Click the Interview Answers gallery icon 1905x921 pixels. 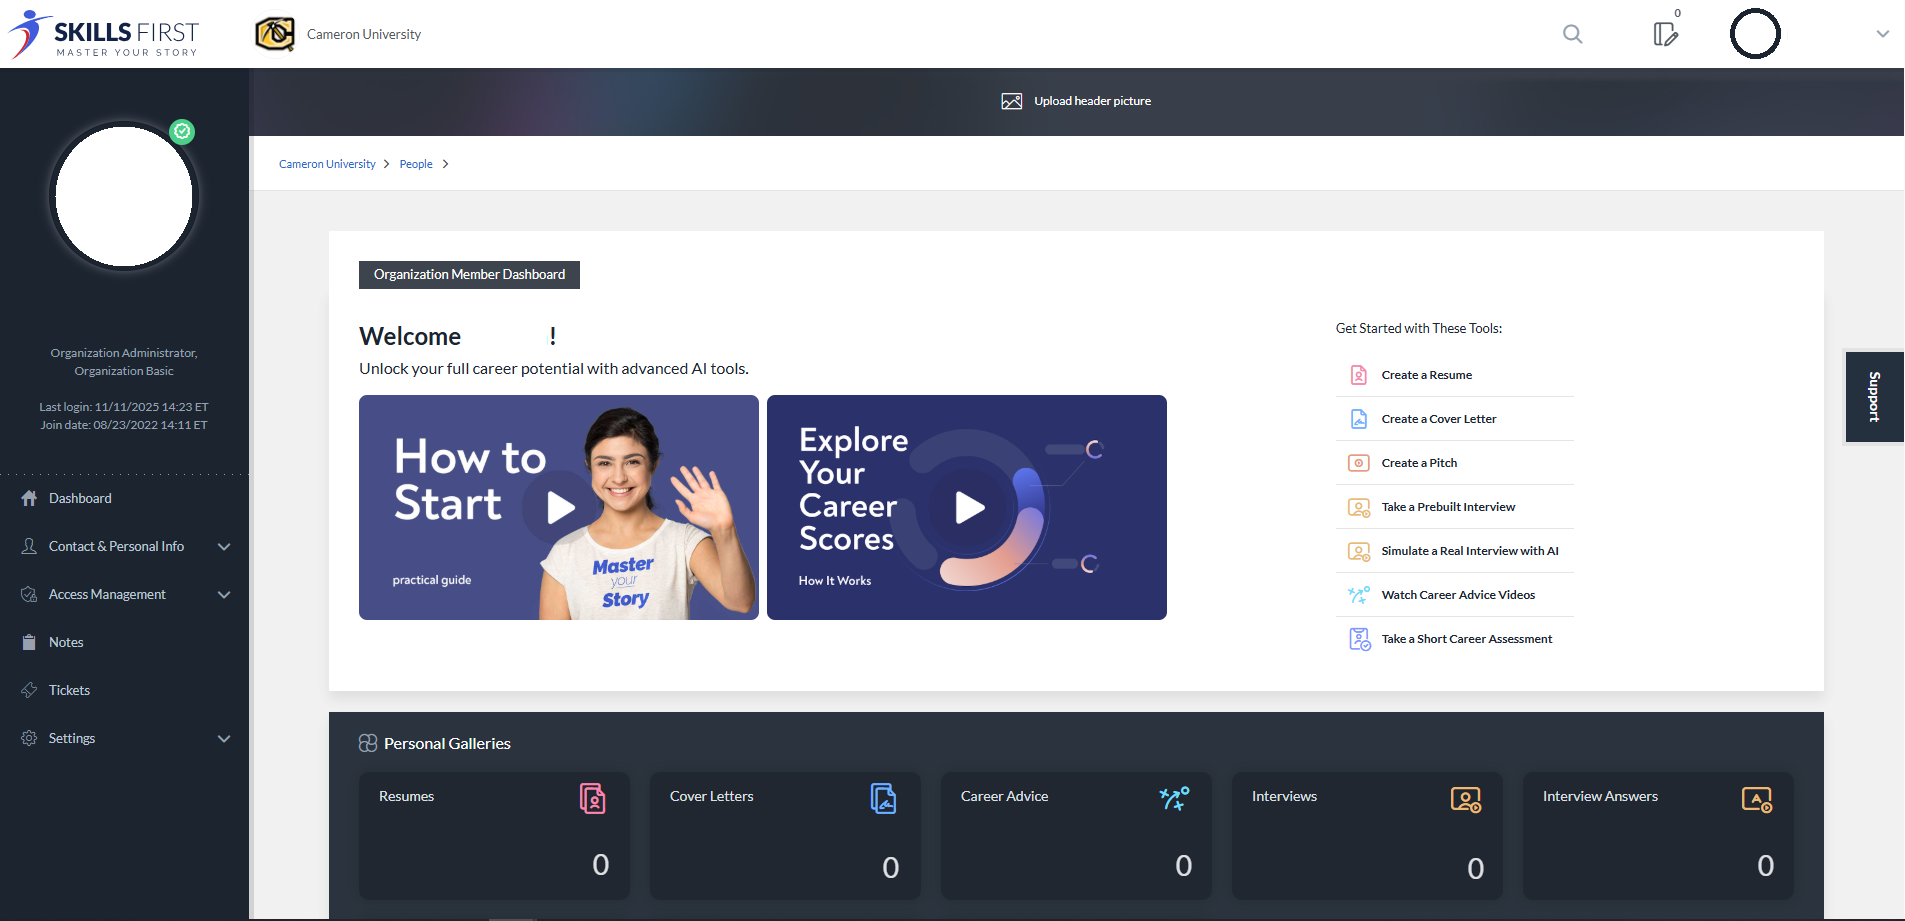1756,799
